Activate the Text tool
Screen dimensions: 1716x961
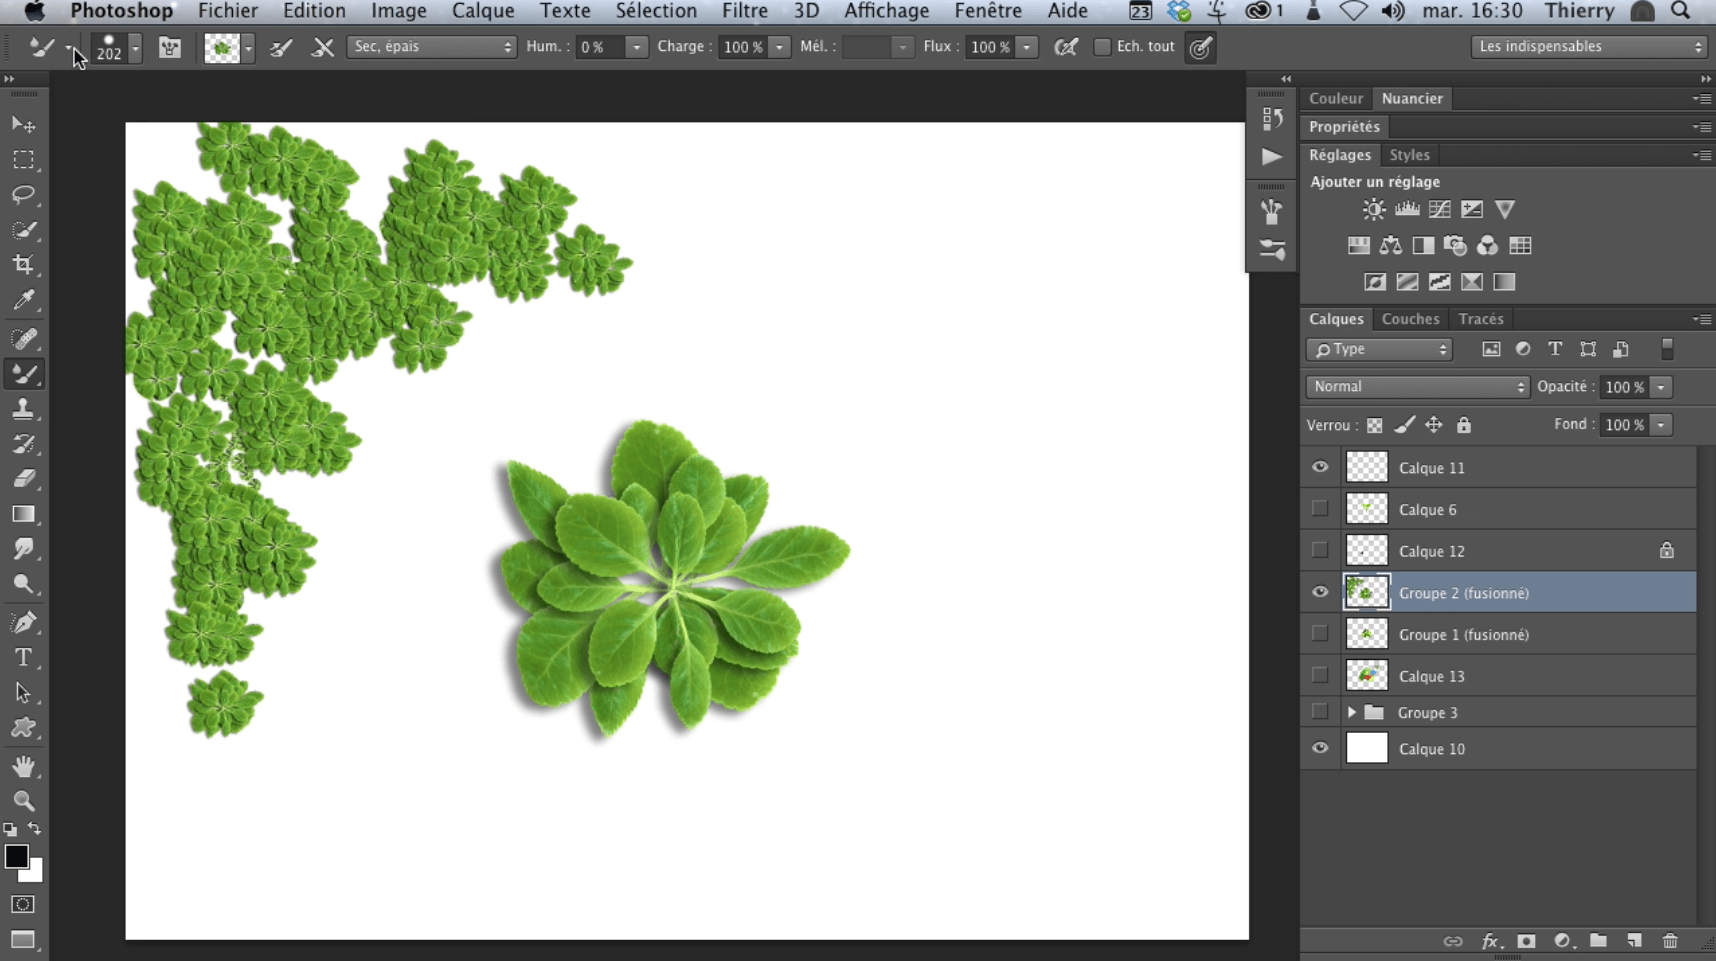click(23, 658)
